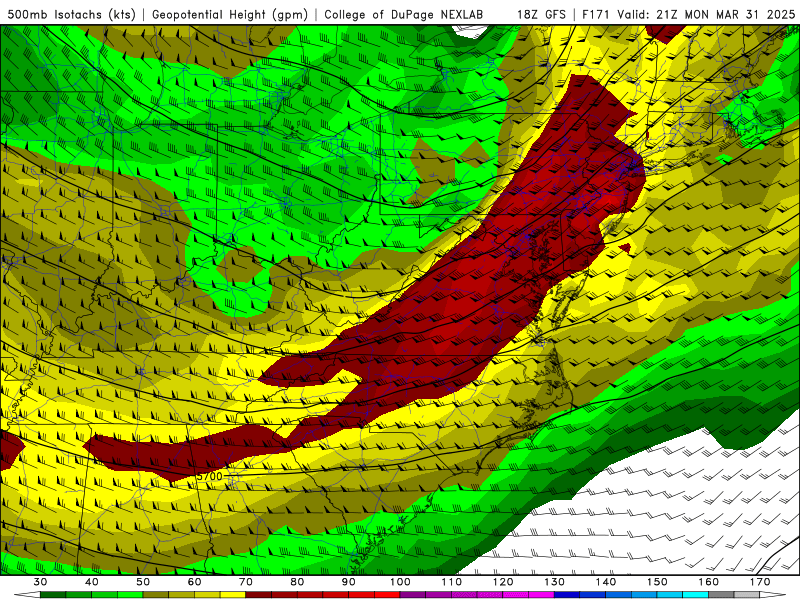Click the '50' legend scale label

(143, 582)
